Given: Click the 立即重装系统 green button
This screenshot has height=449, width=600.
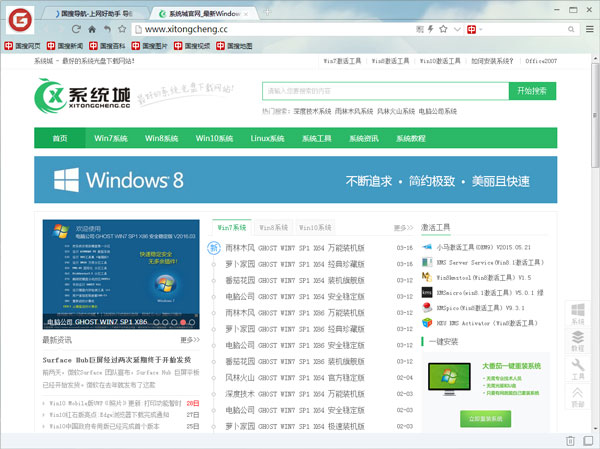Looking at the screenshot, I should pyautogui.click(x=486, y=419).
